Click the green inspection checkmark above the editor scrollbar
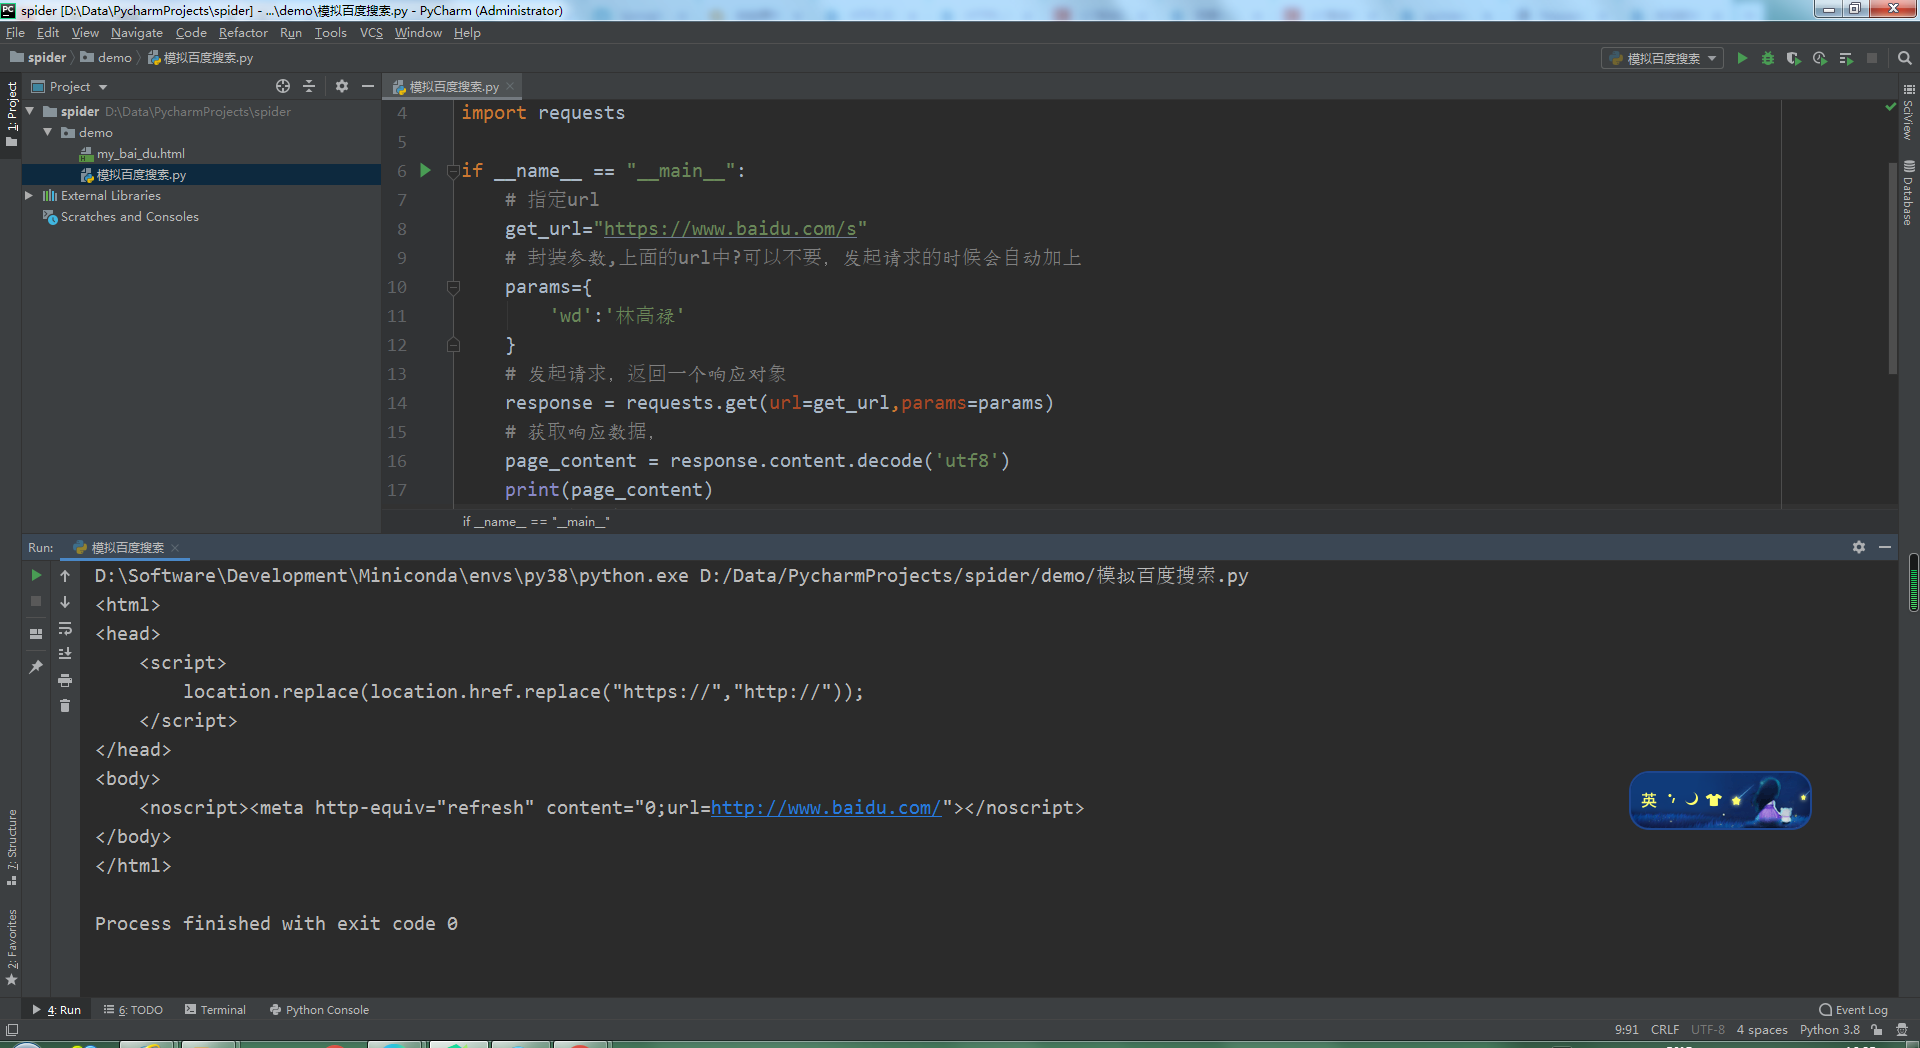The width and height of the screenshot is (1920, 1048). 1890,106
